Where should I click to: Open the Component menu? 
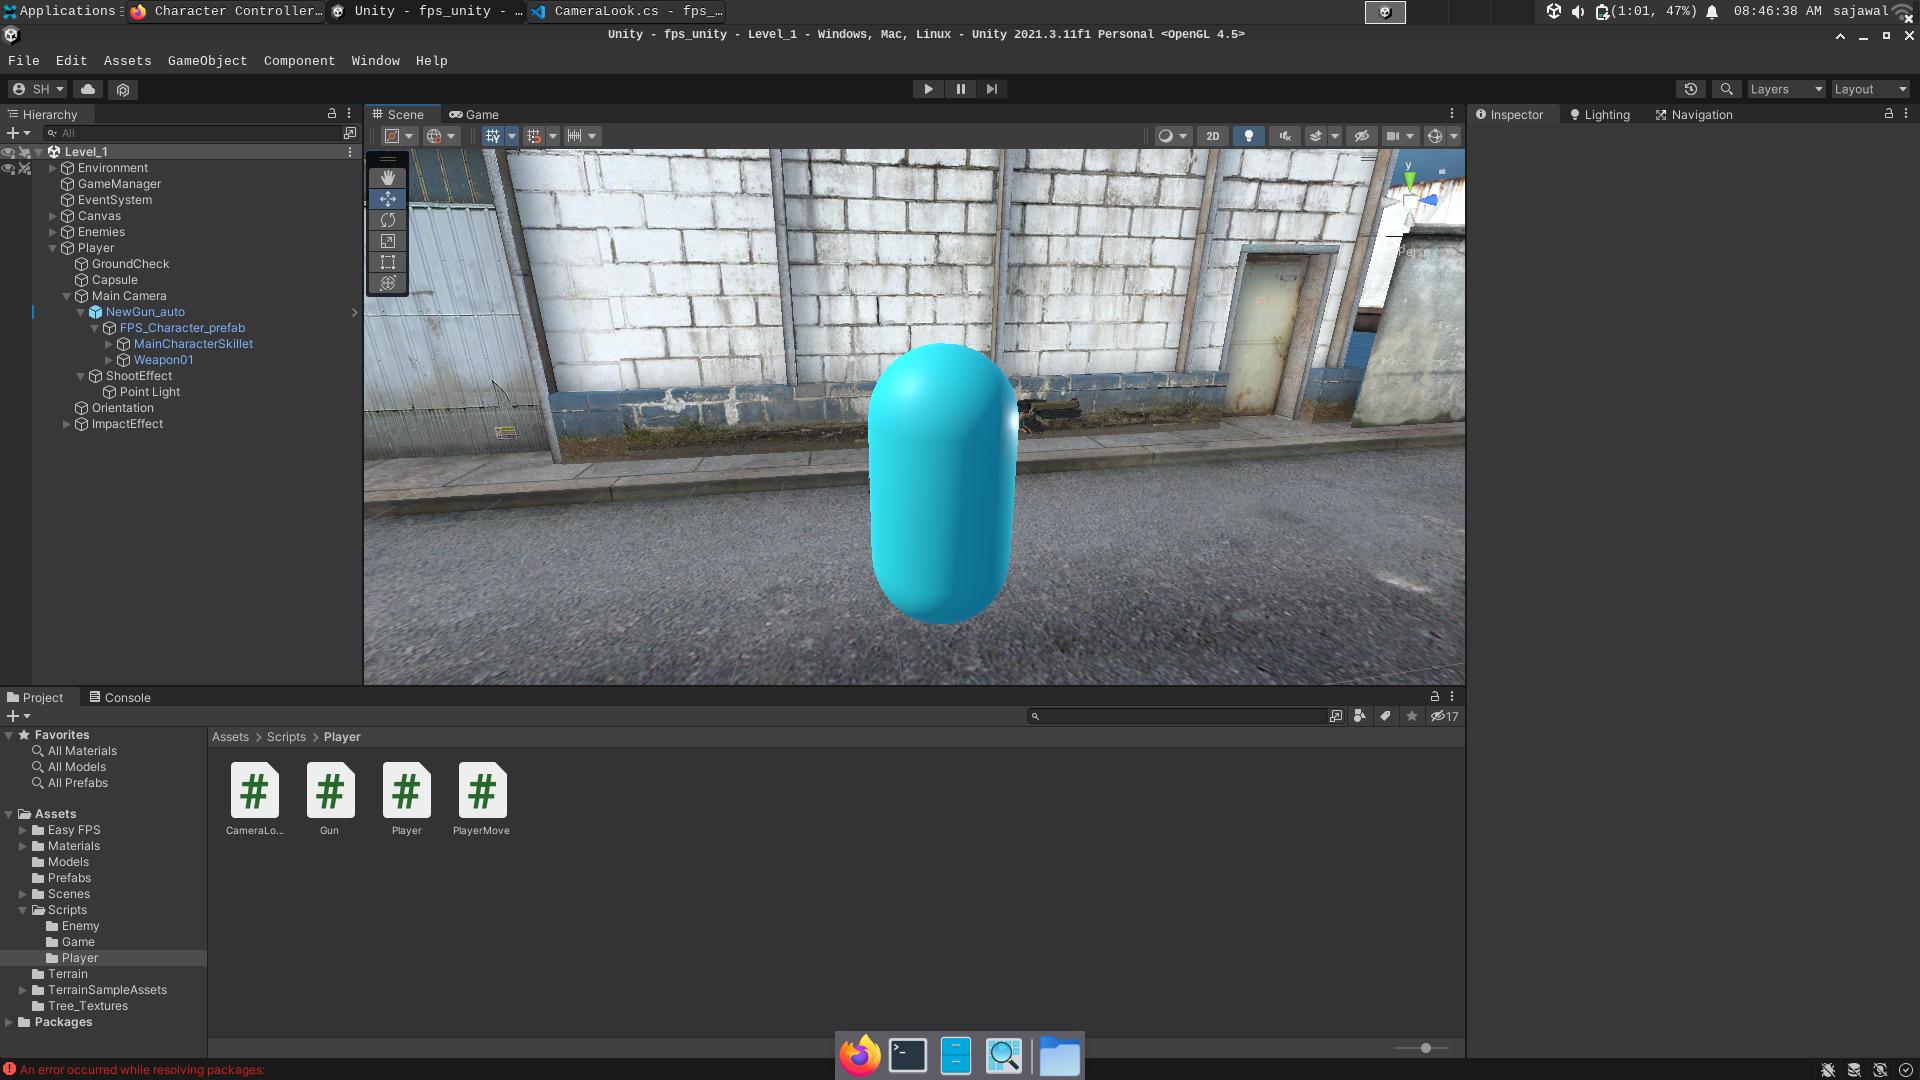299,61
